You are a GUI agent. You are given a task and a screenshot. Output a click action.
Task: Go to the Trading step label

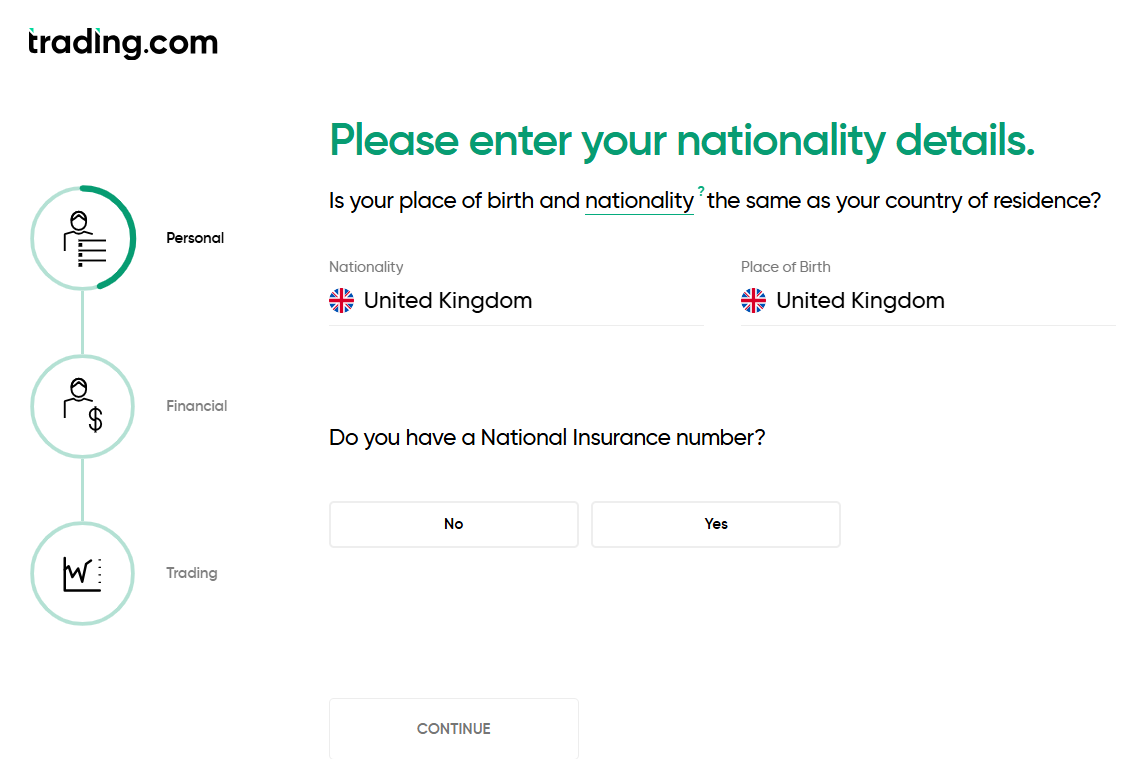192,573
